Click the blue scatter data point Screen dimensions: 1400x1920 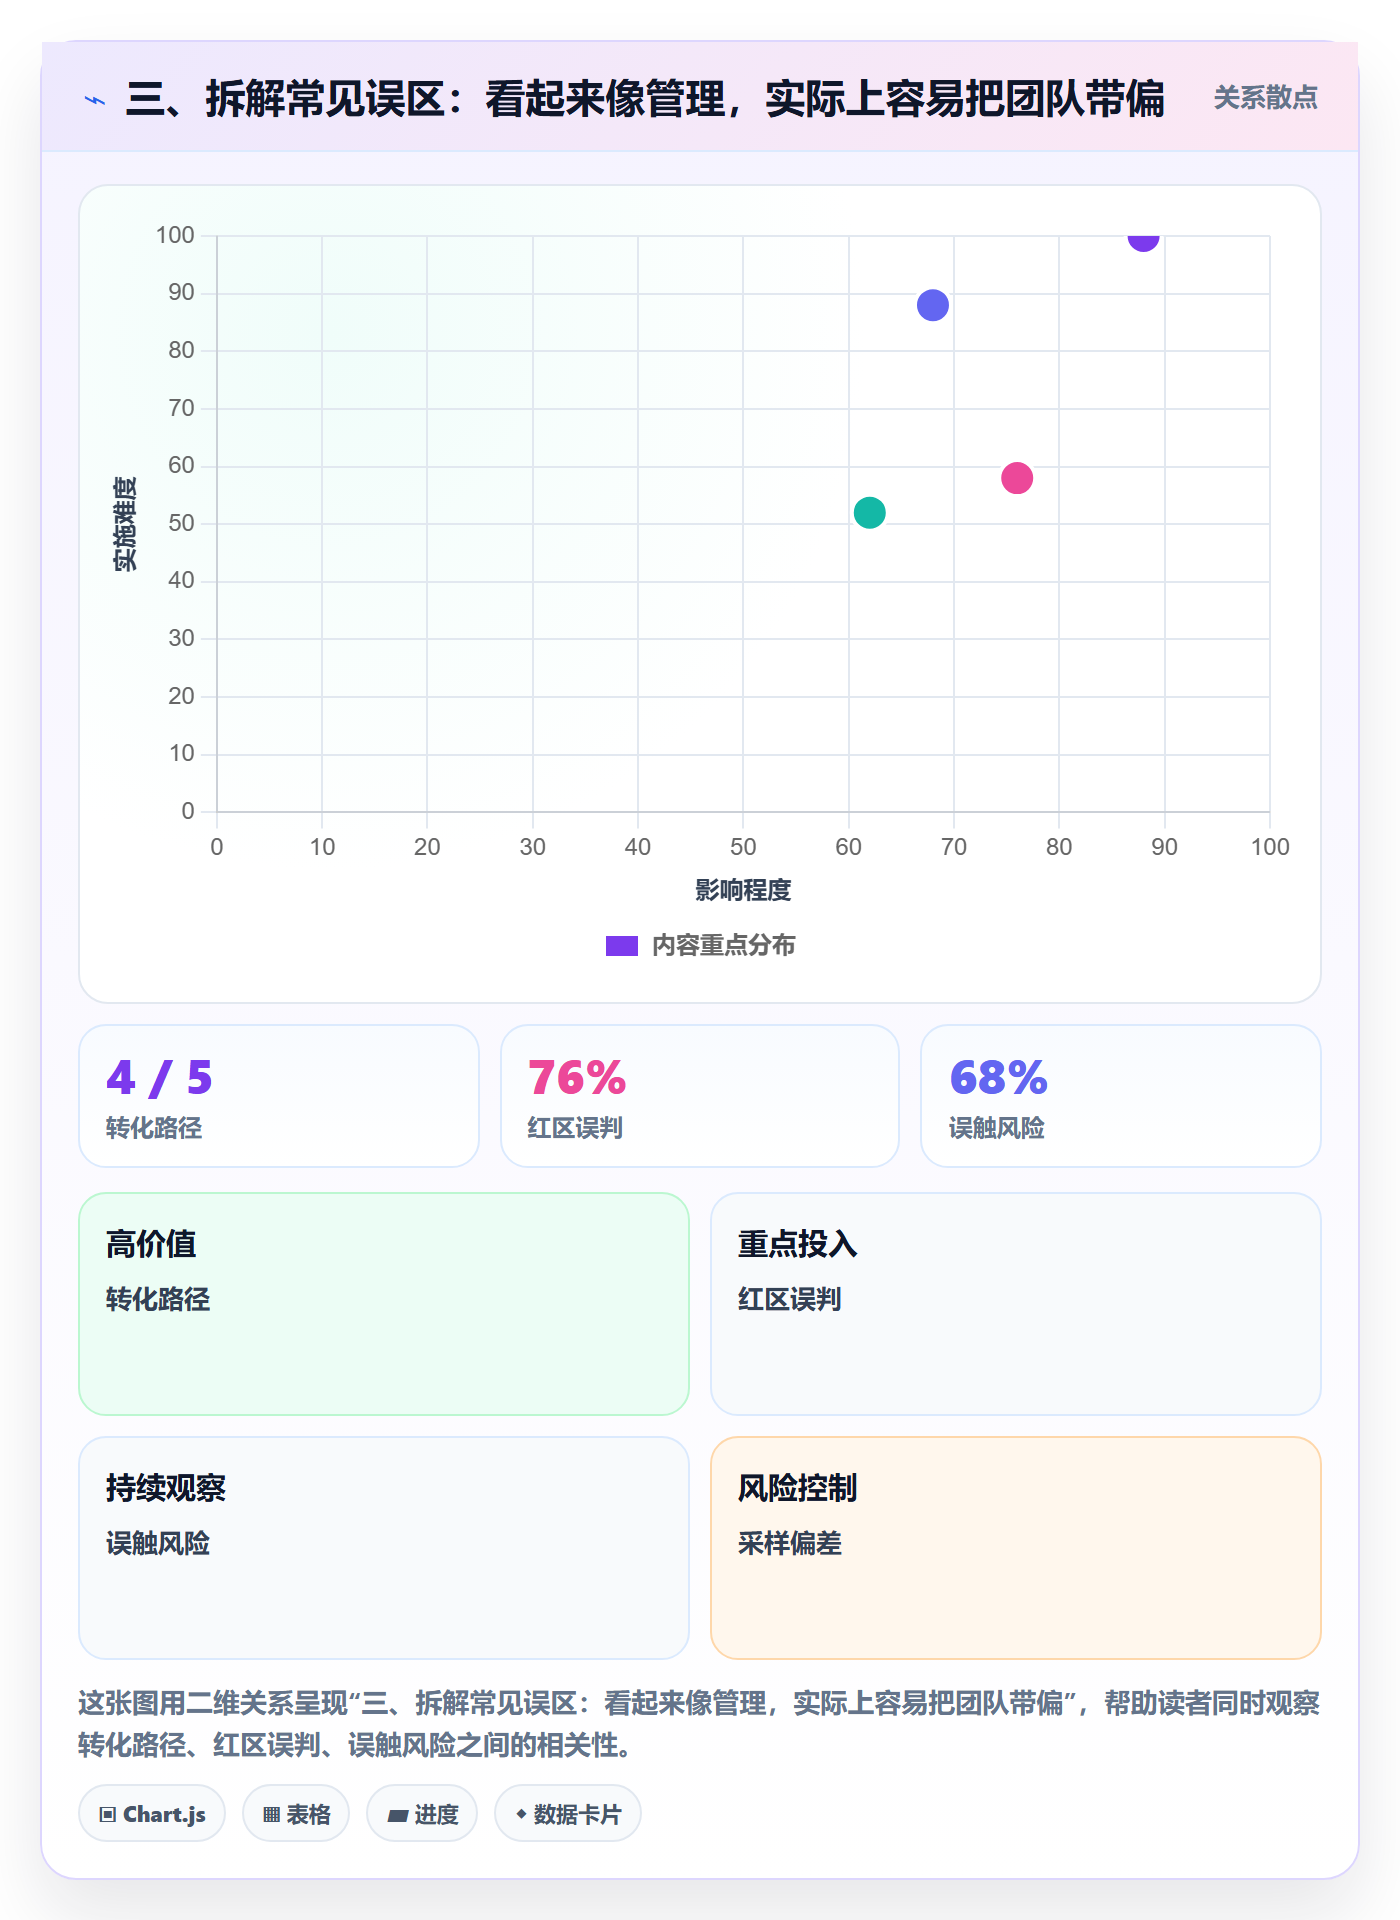pyautogui.click(x=932, y=305)
